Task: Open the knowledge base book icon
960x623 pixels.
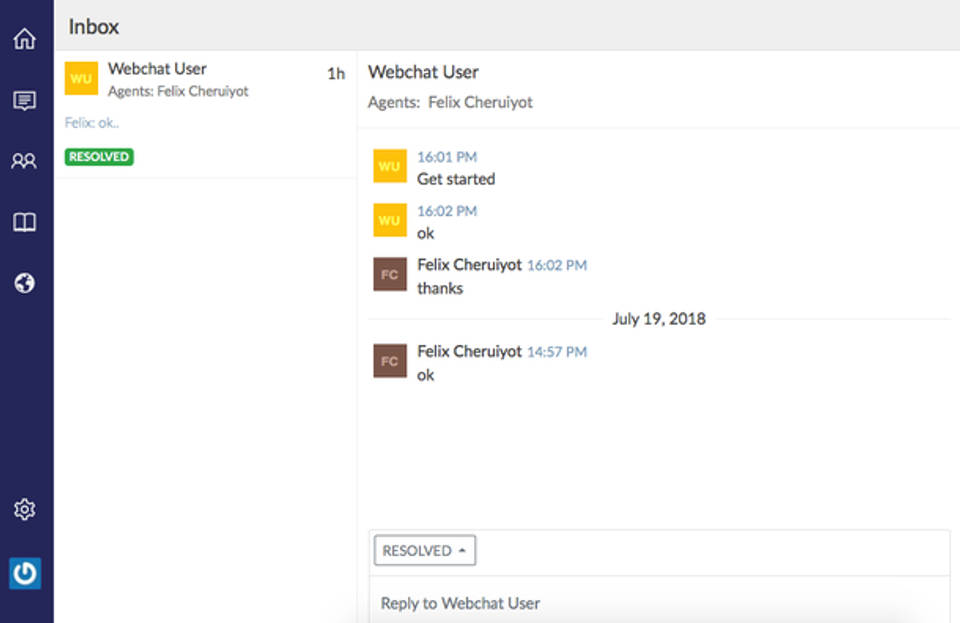Action: pyautogui.click(x=25, y=222)
